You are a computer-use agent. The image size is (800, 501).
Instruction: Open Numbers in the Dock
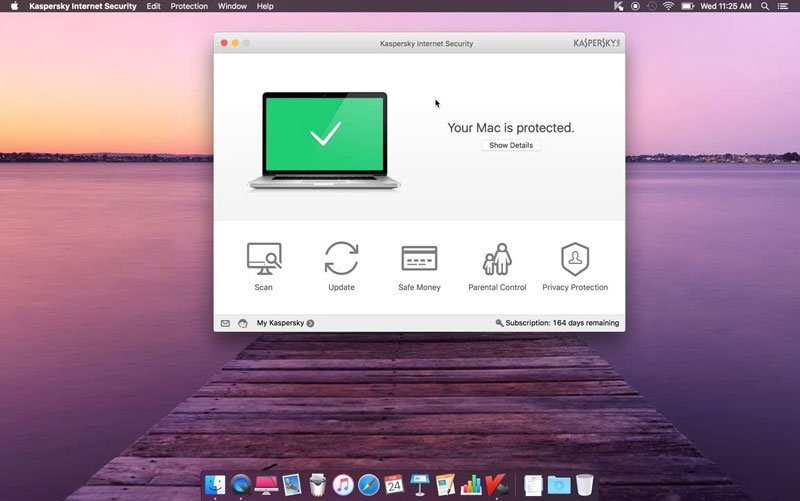pyautogui.click(x=471, y=484)
